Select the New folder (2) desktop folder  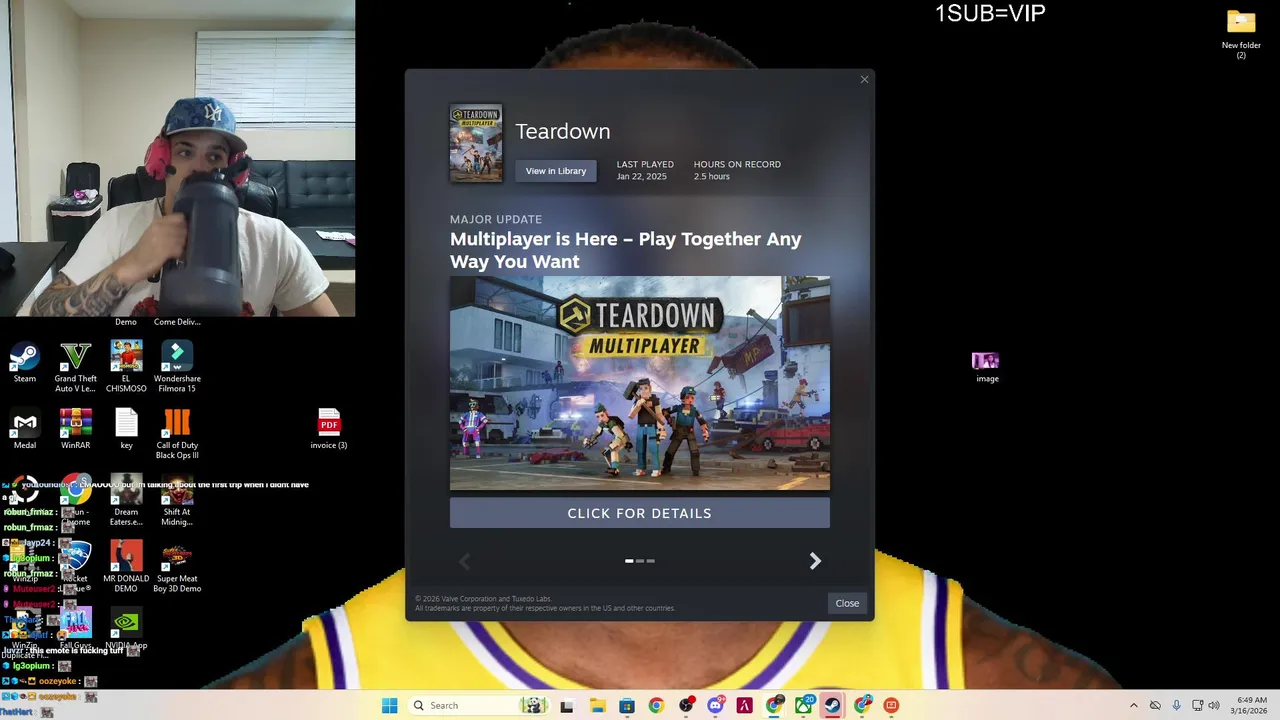coord(1241,33)
